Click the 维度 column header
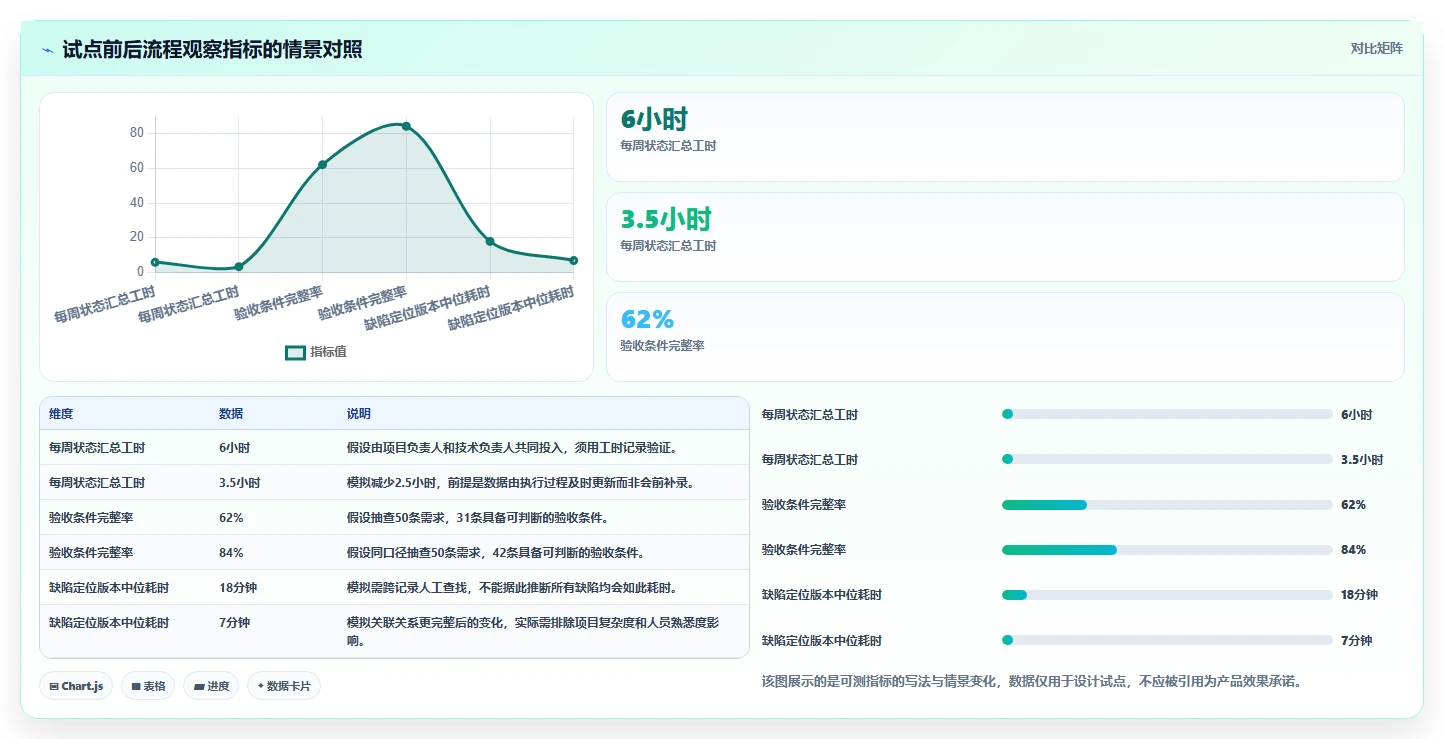The width and height of the screenshot is (1444, 739). click(61, 414)
